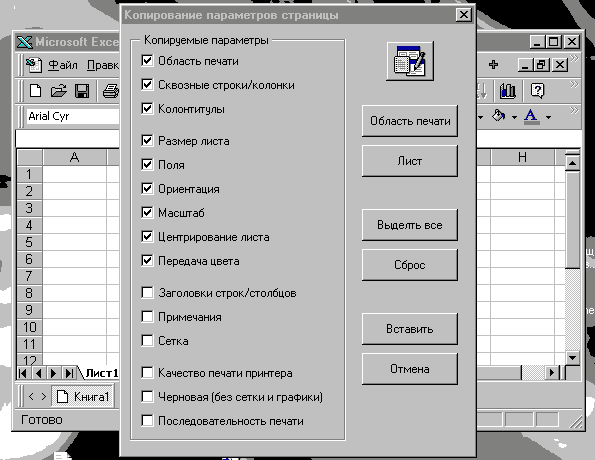
Task: Open the Help question mark icon in Excel
Action: [x=537, y=91]
